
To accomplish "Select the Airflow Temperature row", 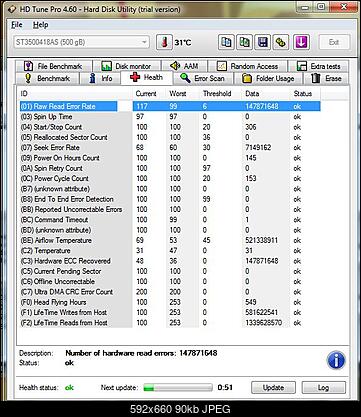I will [x=170, y=241].
